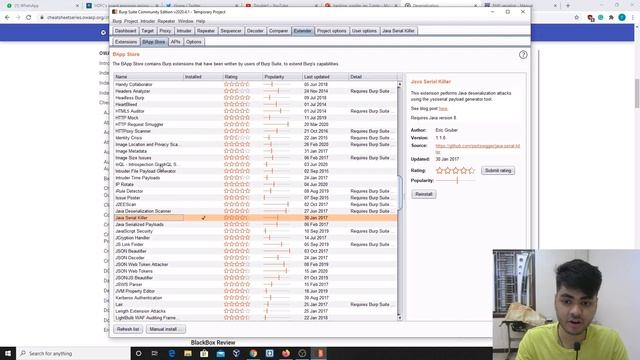Open Microsoft Store icon on the taskbar
The height and width of the screenshot is (360, 640).
pyautogui.click(x=204, y=353)
